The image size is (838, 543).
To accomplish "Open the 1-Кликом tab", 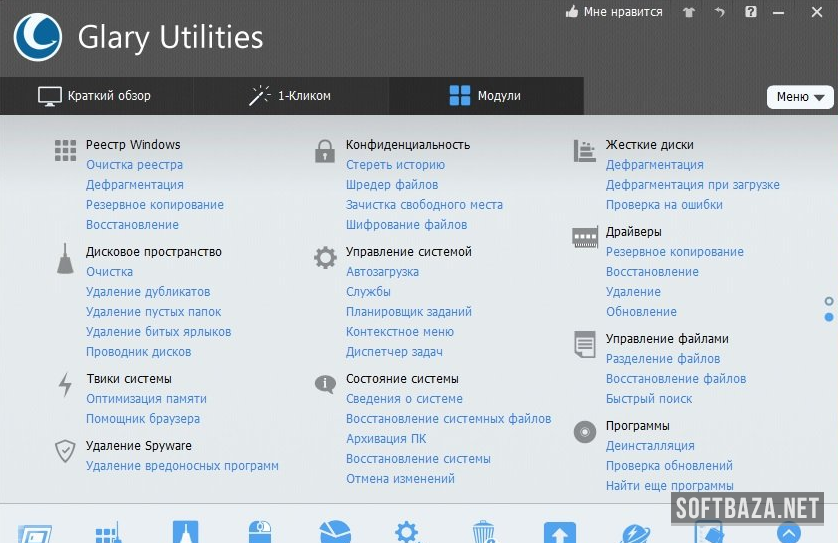I will pyautogui.click(x=290, y=96).
